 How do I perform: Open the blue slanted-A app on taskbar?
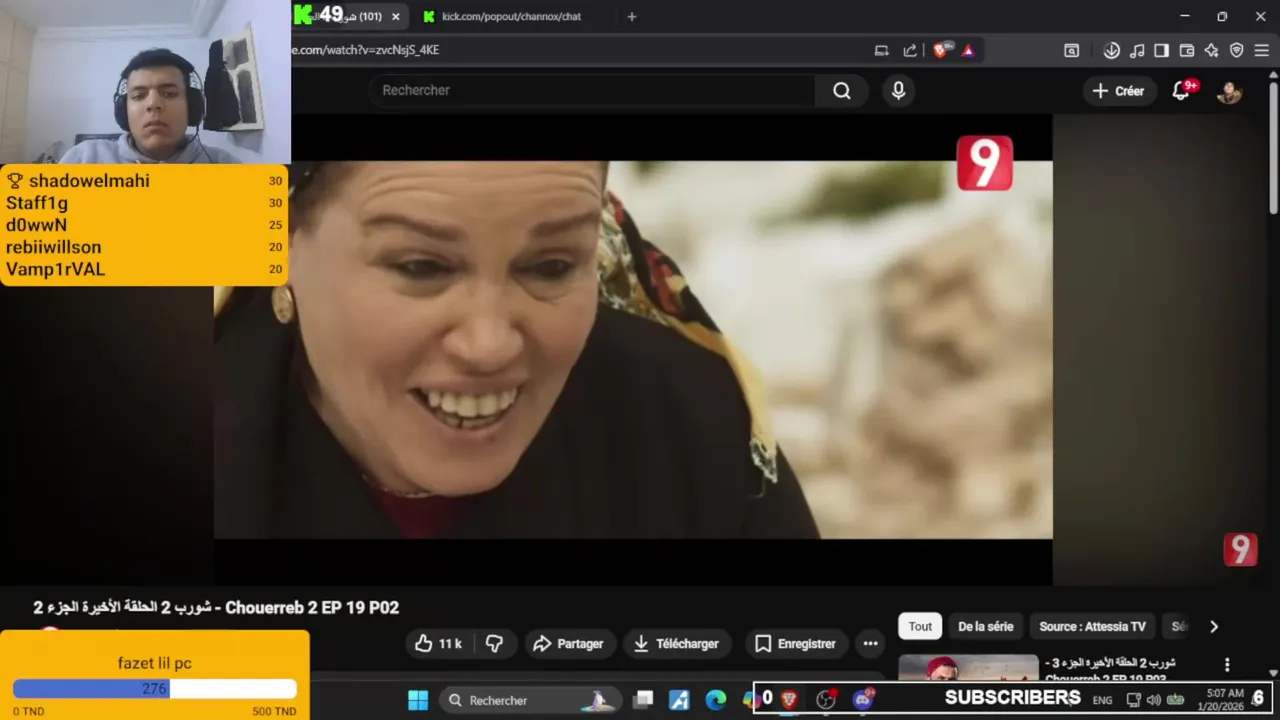pos(679,700)
